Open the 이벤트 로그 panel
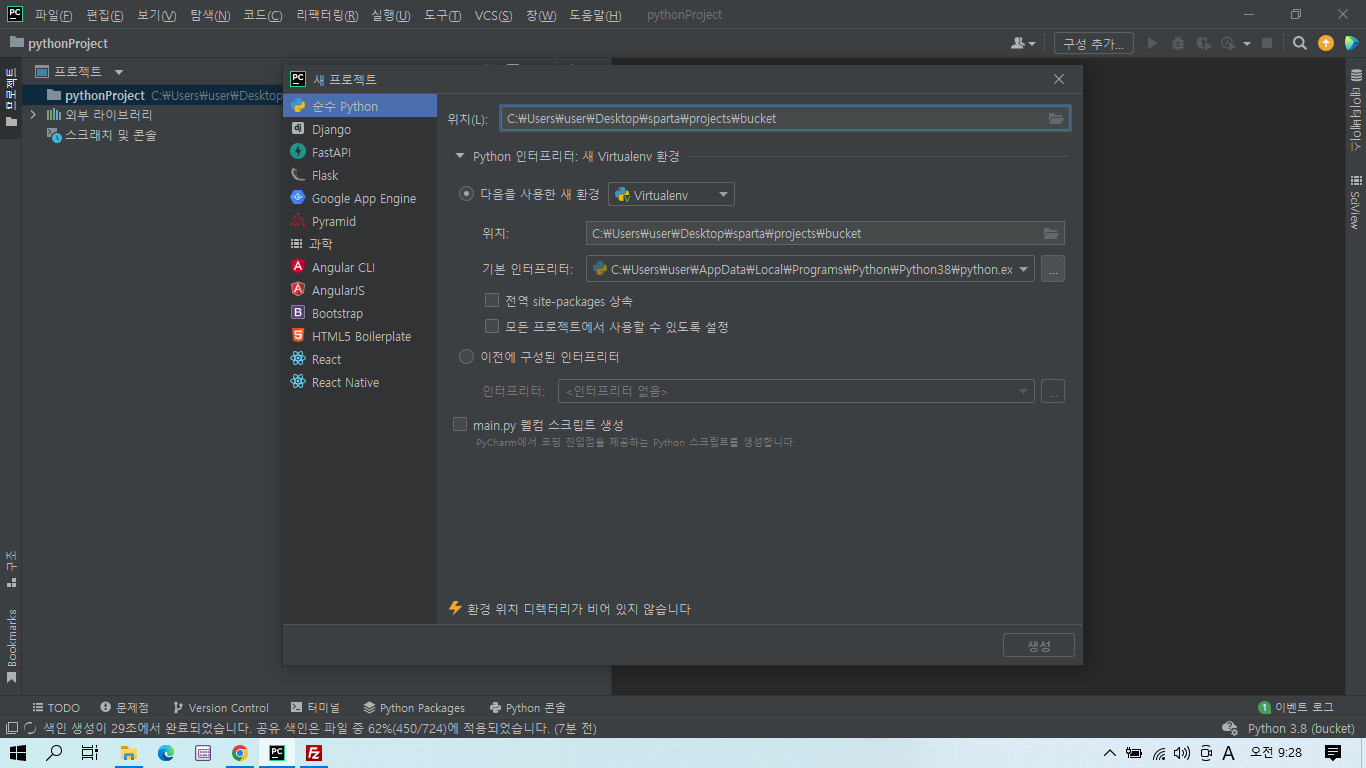 1296,707
